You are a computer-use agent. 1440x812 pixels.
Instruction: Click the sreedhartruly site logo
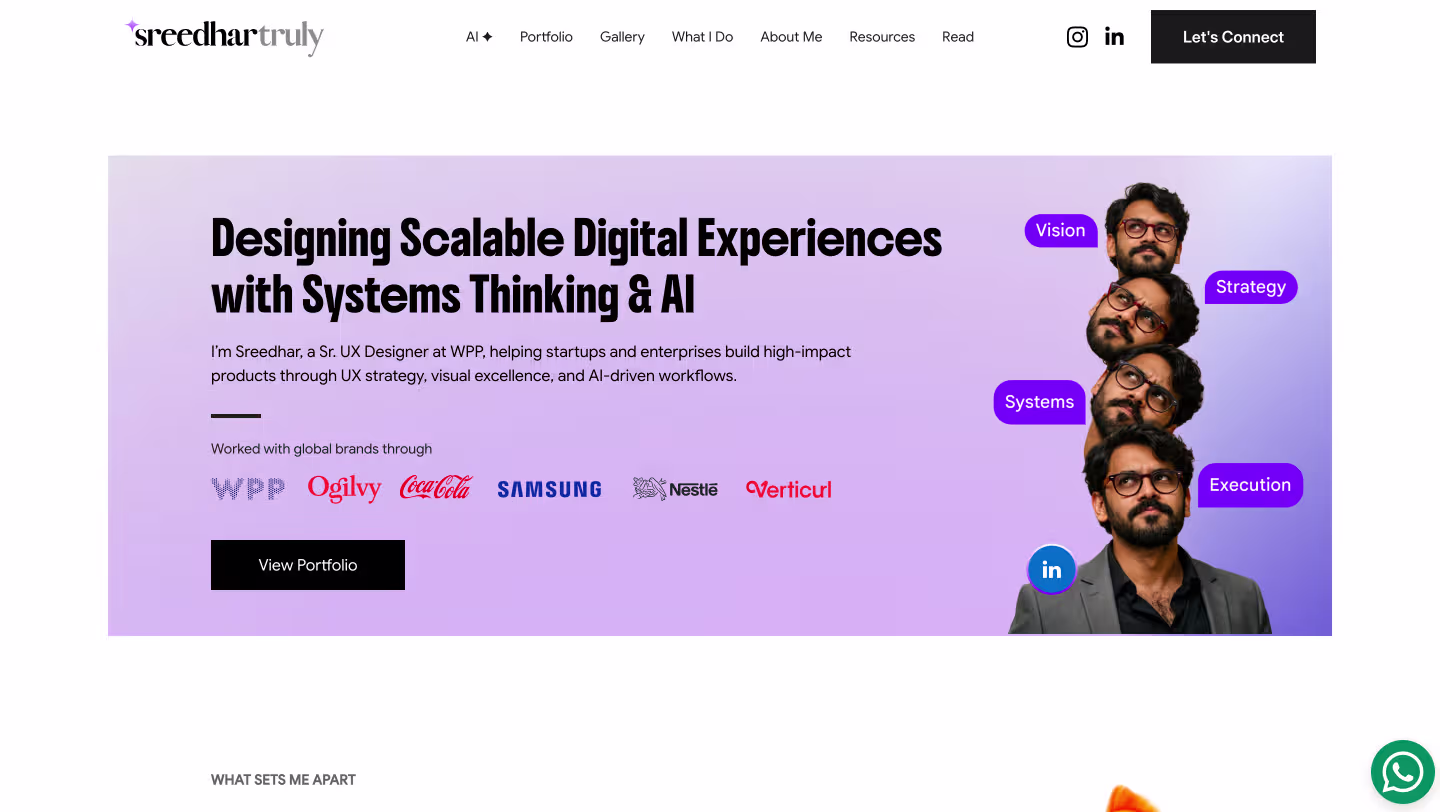[224, 36]
